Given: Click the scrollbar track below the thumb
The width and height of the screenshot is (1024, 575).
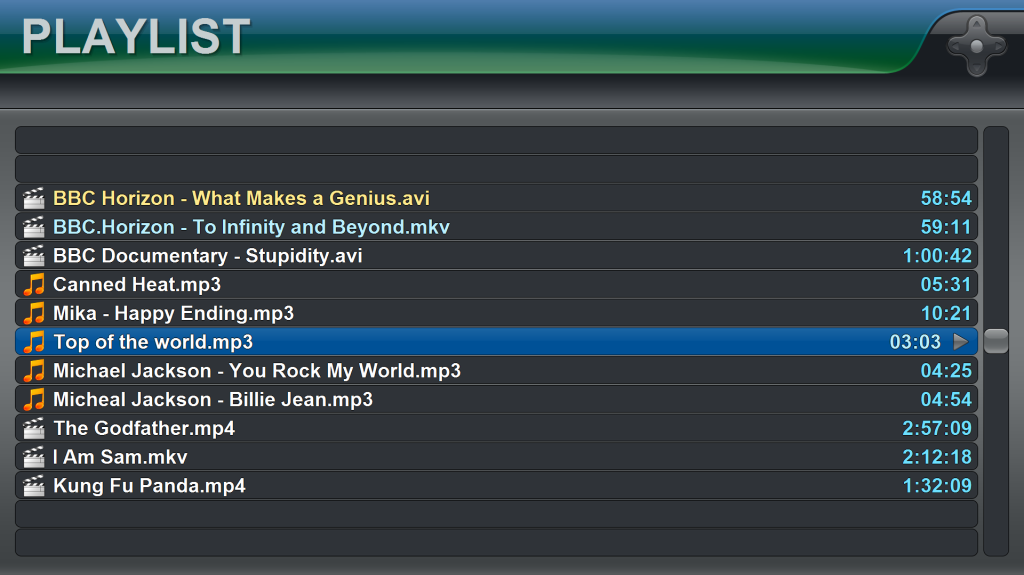Looking at the screenshot, I should [996, 454].
